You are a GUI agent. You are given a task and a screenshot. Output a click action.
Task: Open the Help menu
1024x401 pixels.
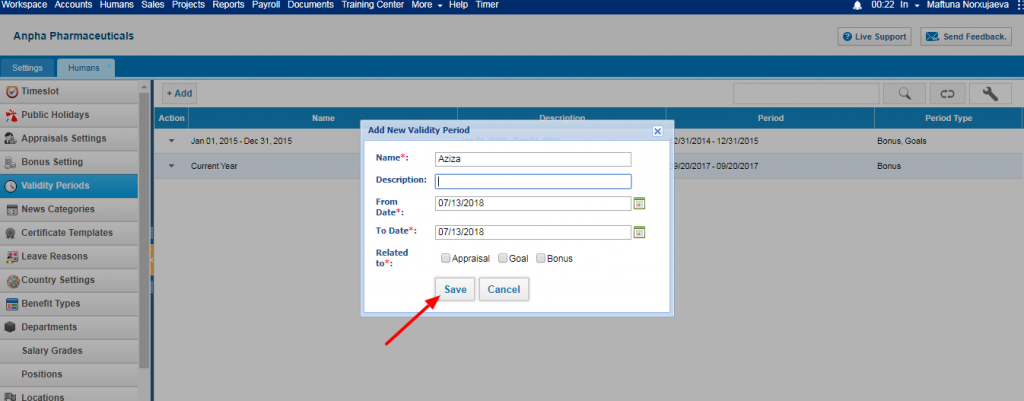coord(458,5)
